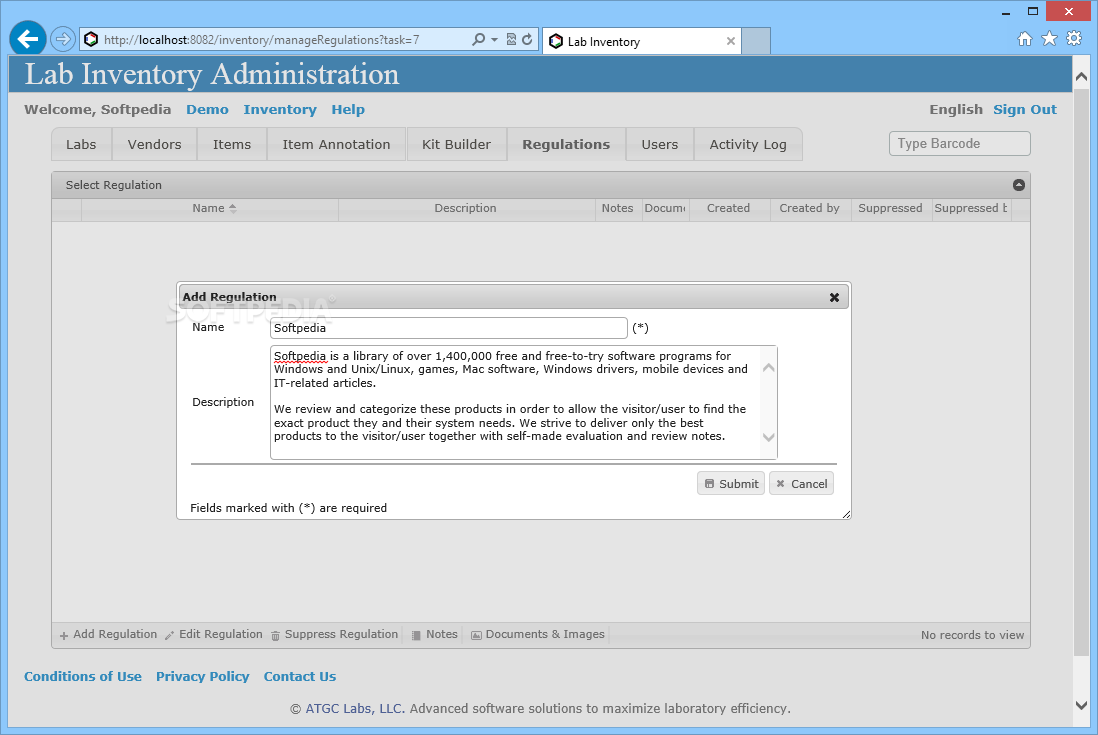This screenshot has width=1098, height=735.
Task: Open the ATGC Labs, LLC link
Action: (355, 708)
